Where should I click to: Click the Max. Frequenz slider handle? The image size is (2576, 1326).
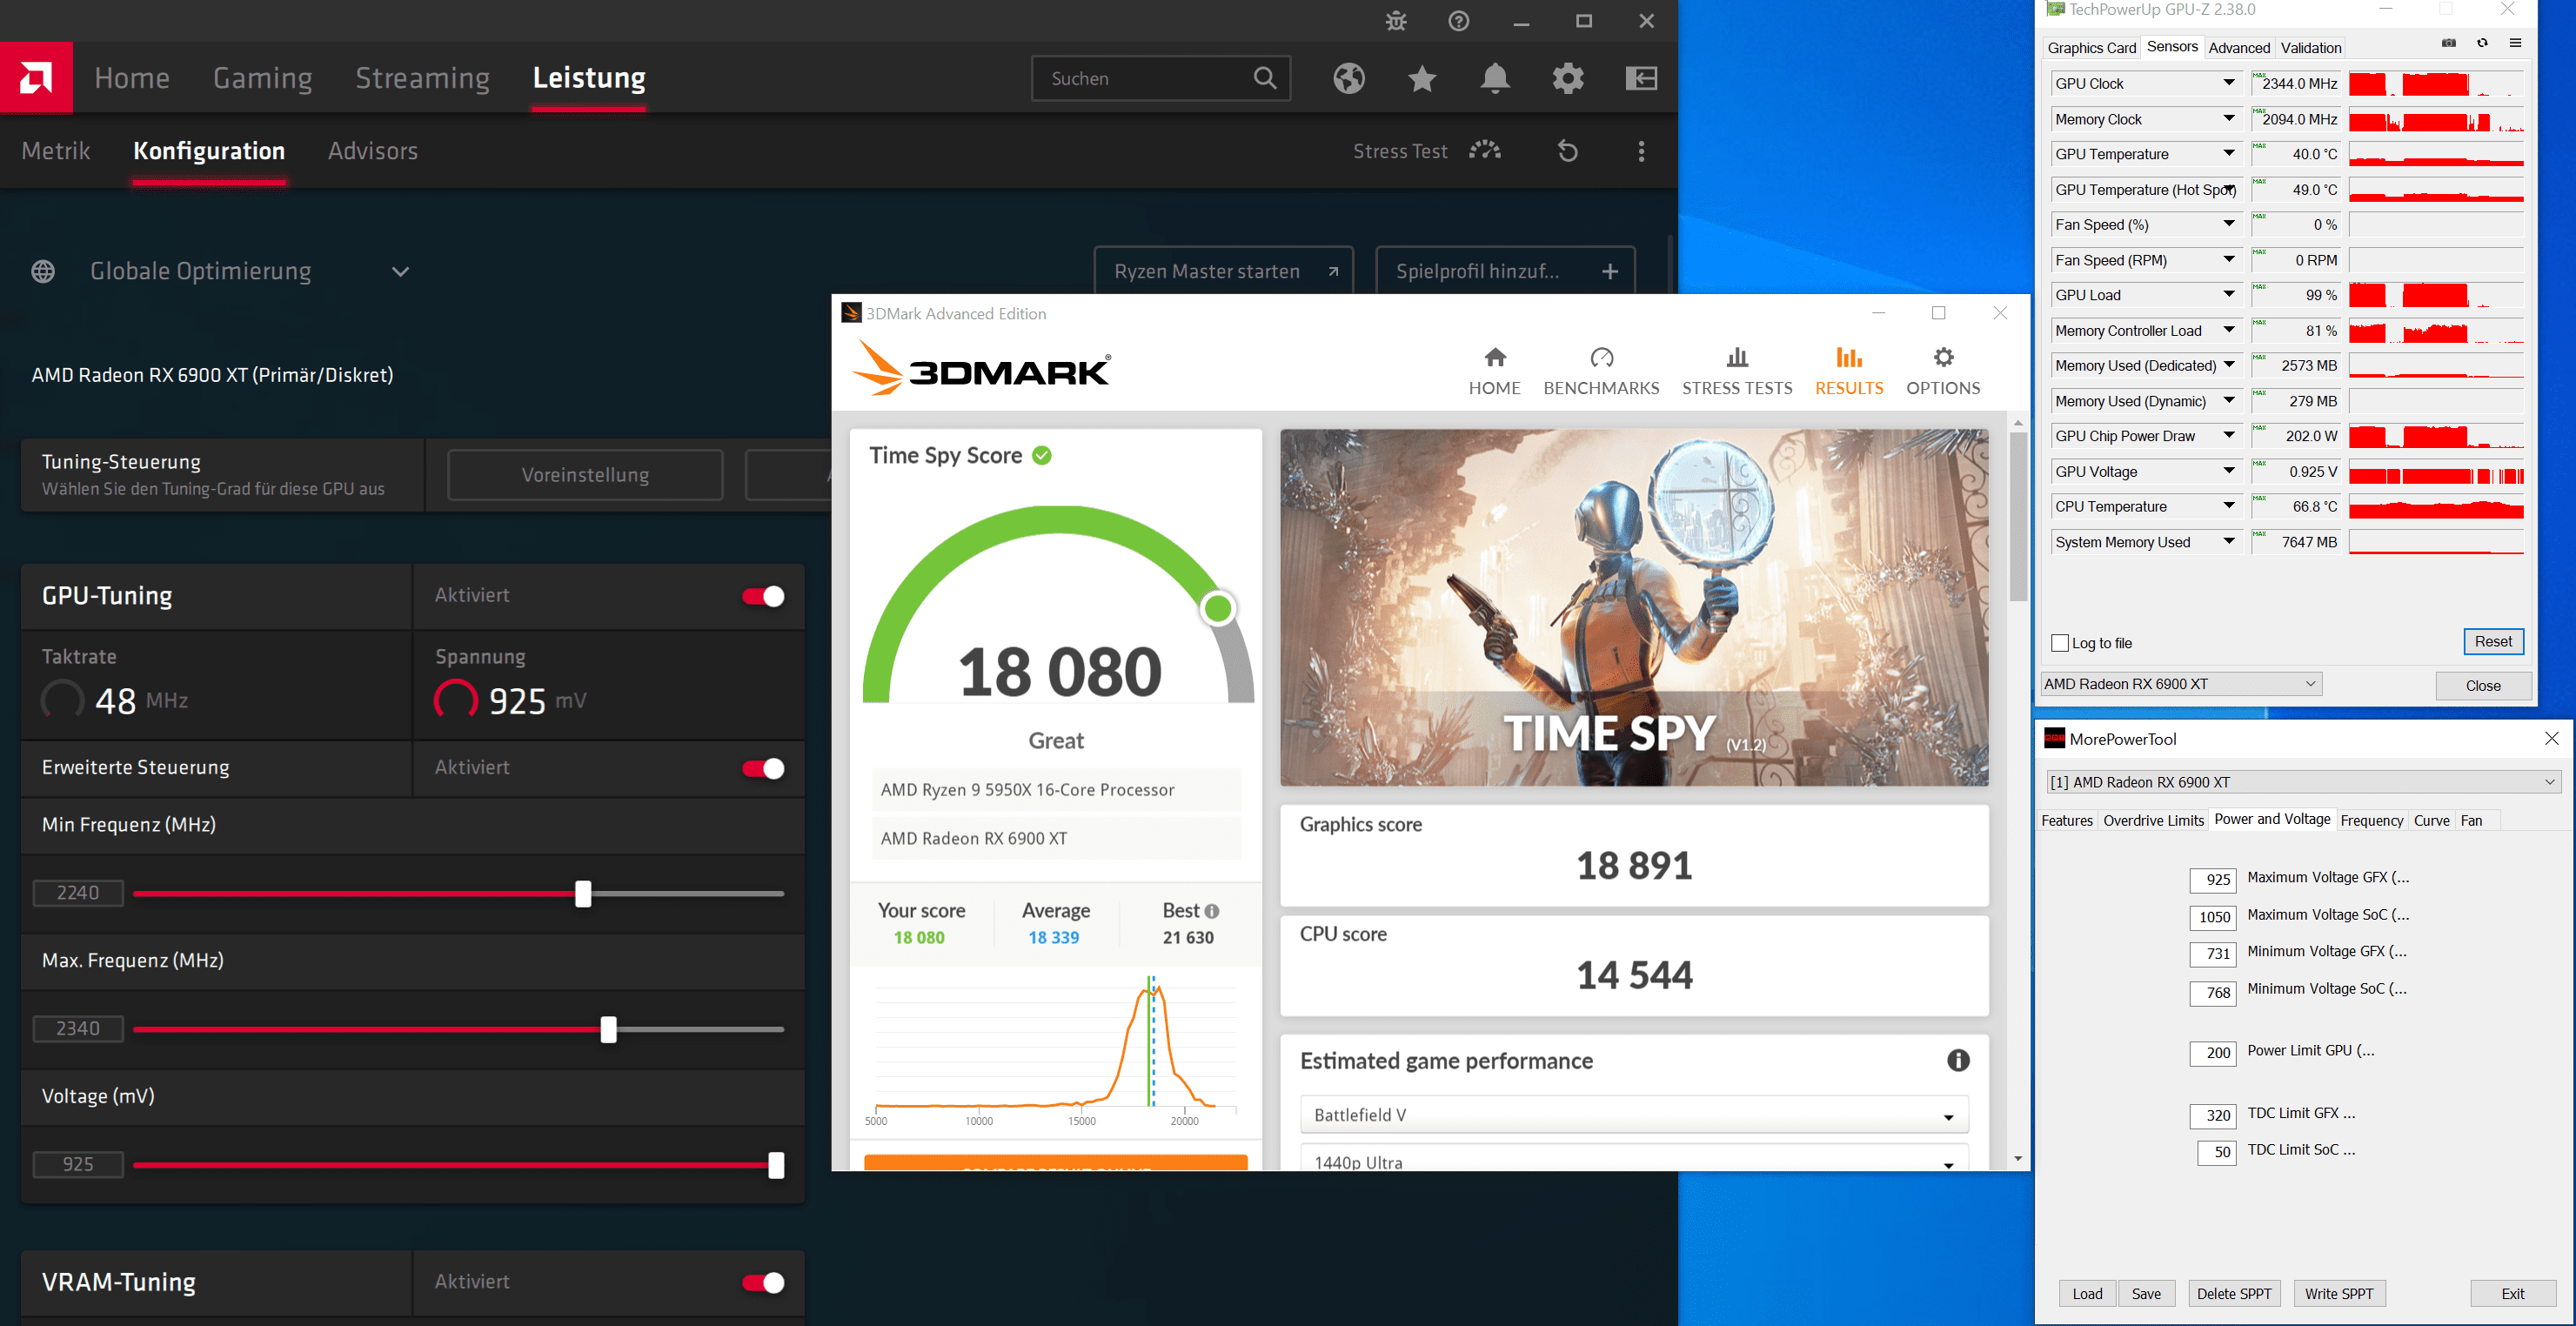tap(608, 1029)
